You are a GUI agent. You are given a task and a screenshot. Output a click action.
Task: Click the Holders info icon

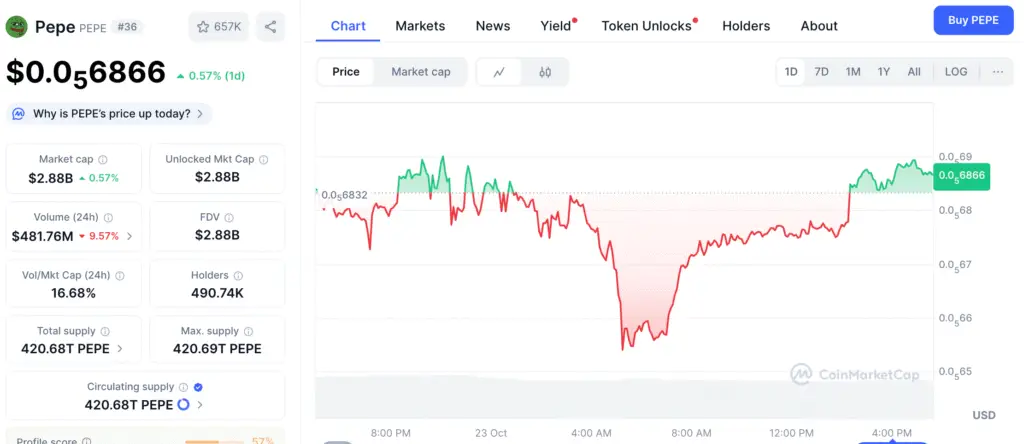[237, 275]
